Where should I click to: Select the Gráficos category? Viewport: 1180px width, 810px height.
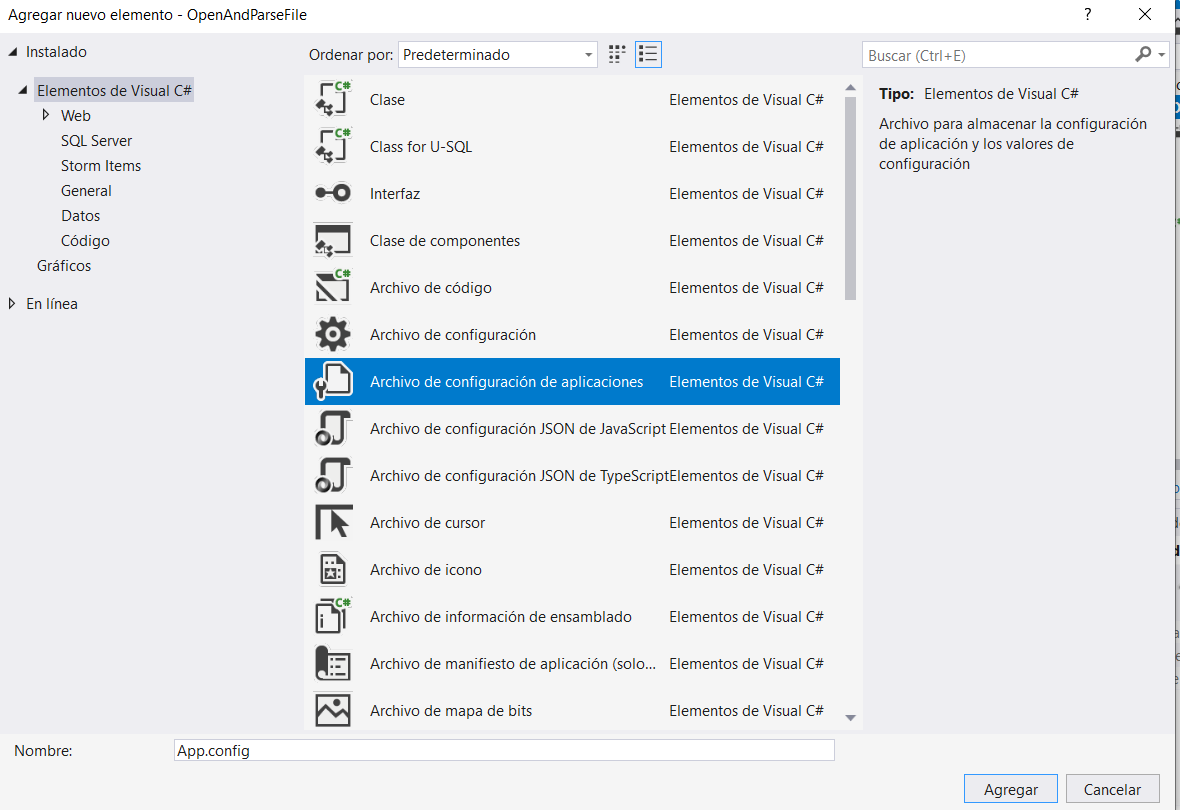pos(64,266)
